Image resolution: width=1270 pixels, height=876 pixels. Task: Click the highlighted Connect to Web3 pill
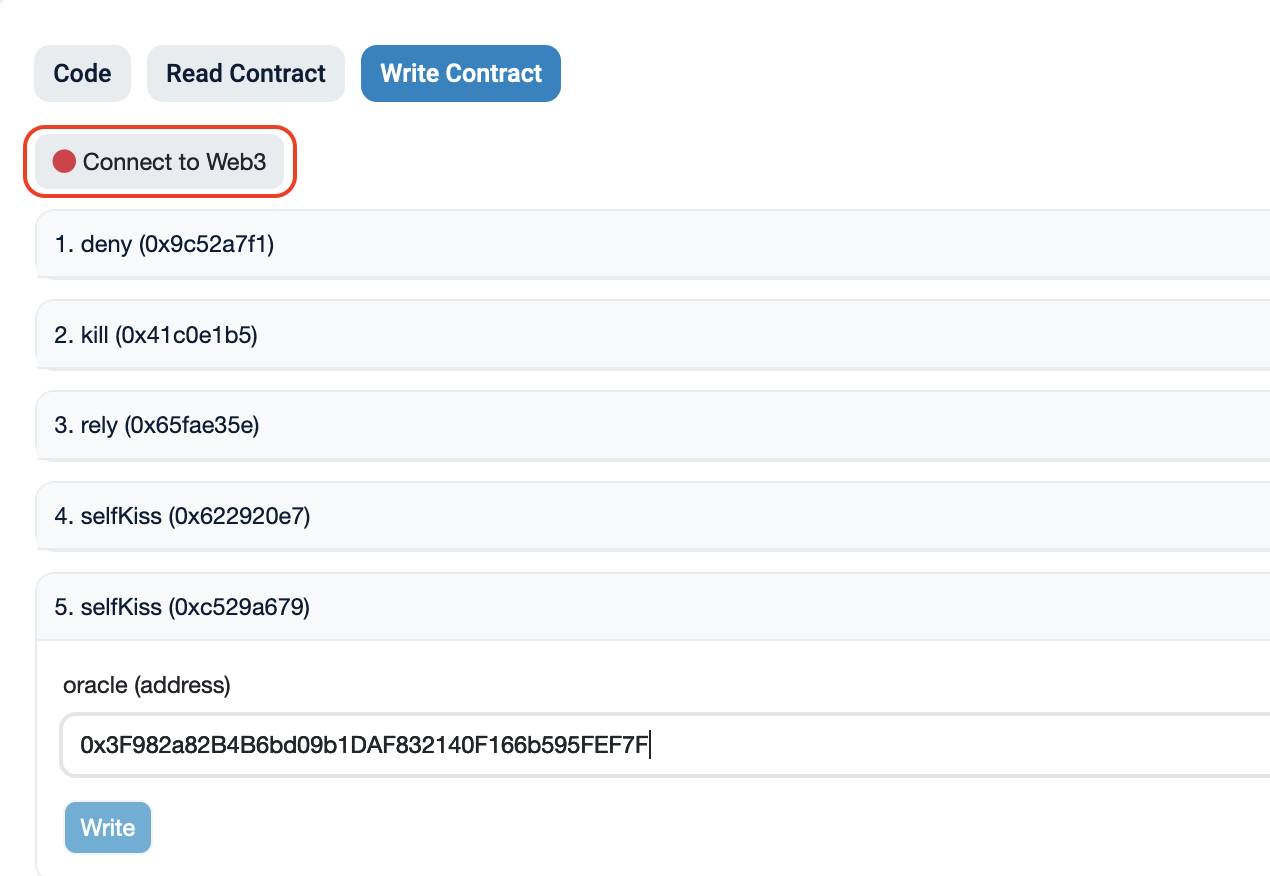160,161
